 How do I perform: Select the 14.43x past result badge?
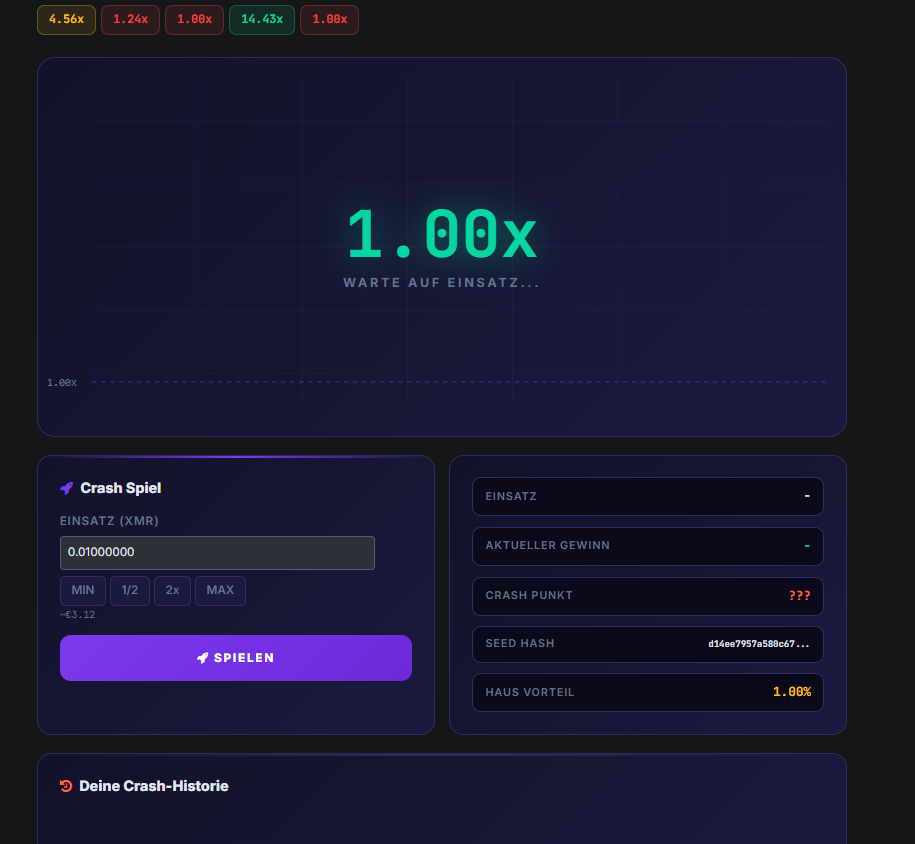pos(262,20)
